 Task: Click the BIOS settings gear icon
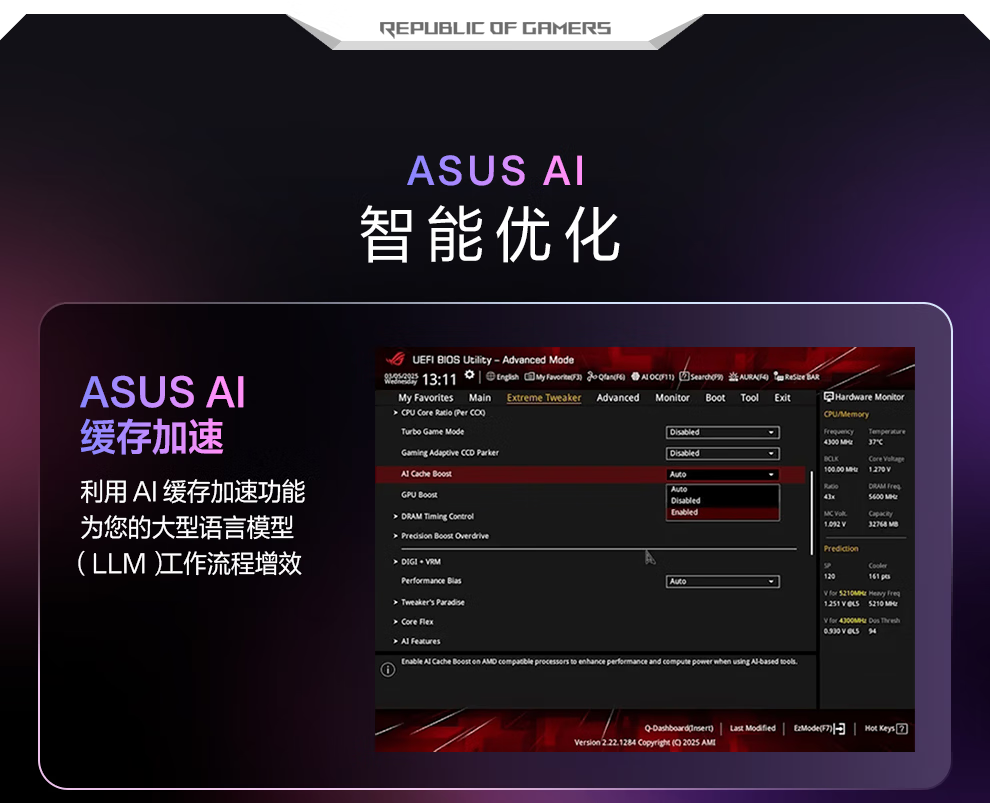[470, 377]
